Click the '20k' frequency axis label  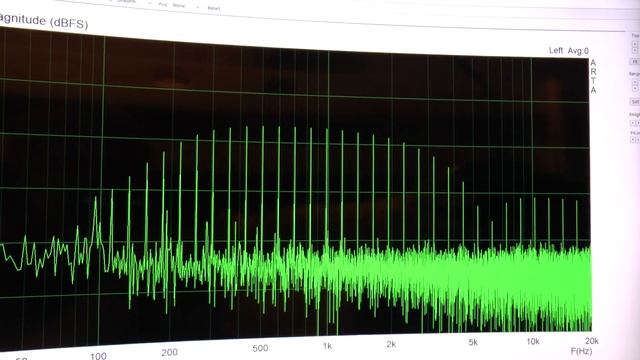[591, 341]
